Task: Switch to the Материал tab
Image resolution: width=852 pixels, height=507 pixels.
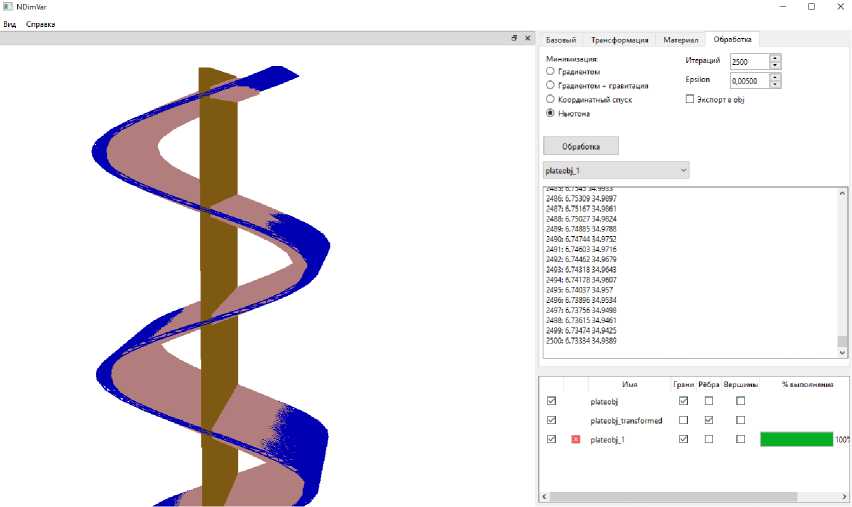Action: point(680,40)
